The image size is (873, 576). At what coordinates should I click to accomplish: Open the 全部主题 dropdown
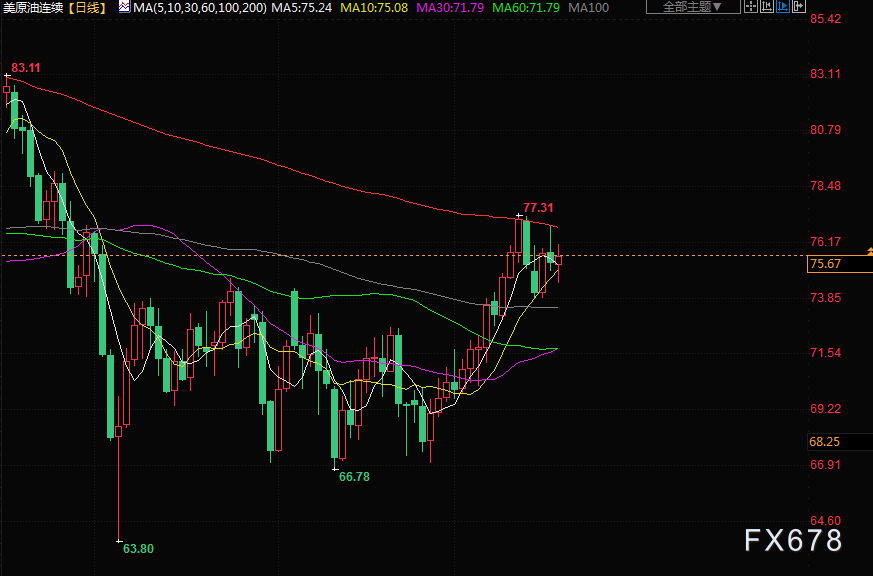(692, 7)
